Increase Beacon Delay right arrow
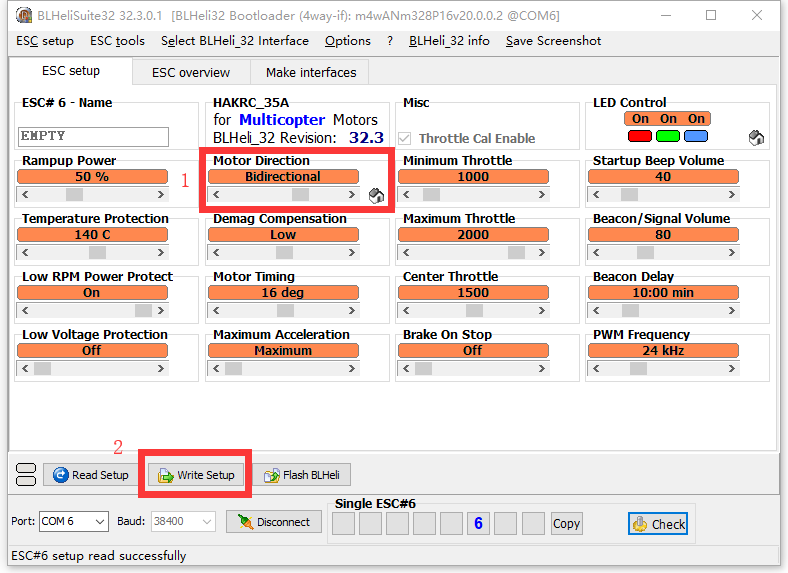 point(732,311)
